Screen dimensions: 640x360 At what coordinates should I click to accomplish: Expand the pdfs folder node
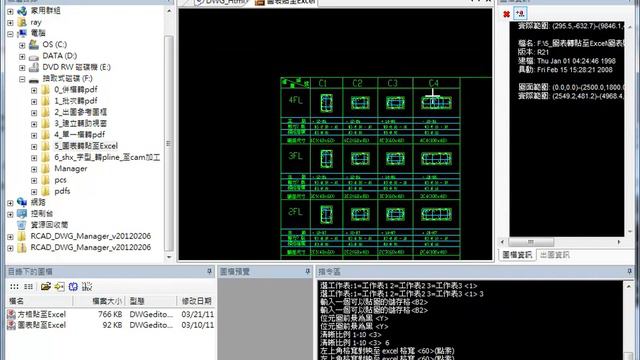34,192
